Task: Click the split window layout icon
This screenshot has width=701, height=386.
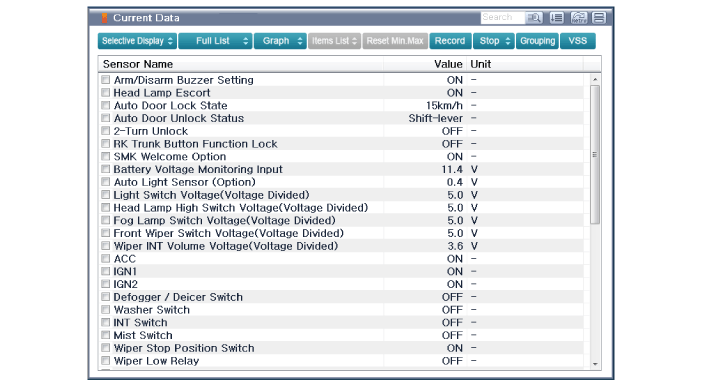Action: pos(599,17)
